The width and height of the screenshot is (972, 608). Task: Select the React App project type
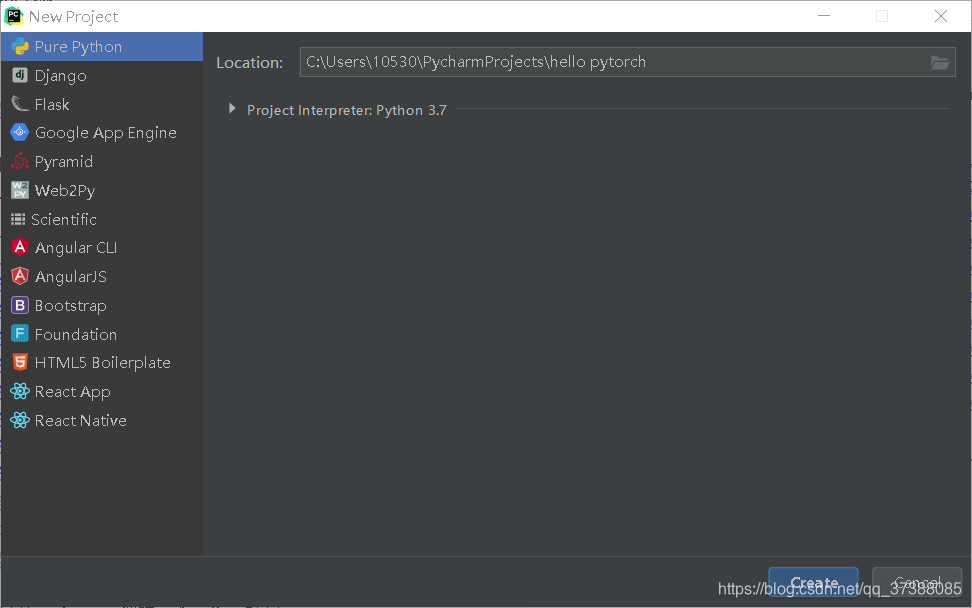coord(102,391)
